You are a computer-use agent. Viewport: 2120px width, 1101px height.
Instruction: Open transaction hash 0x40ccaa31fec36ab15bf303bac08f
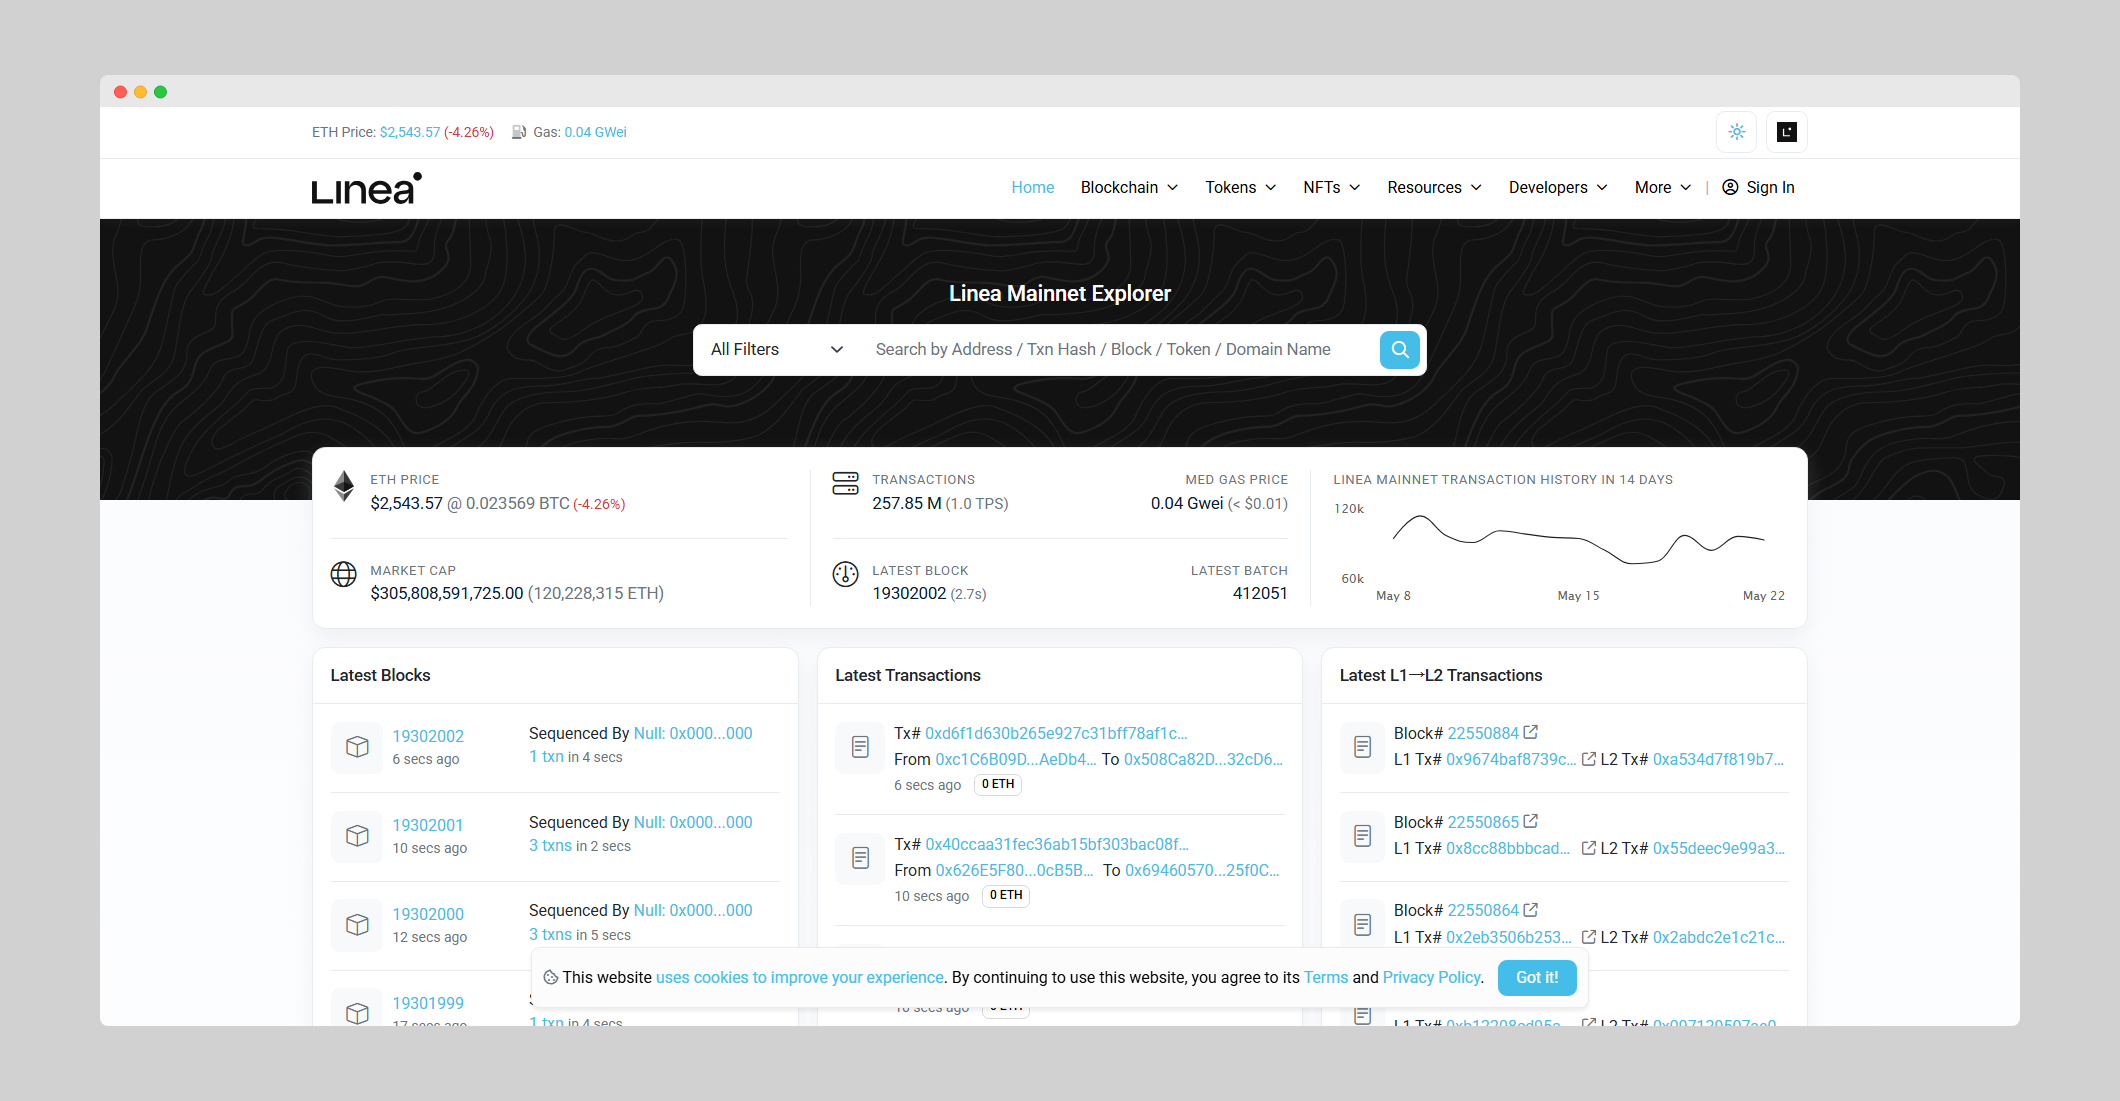pos(1057,844)
